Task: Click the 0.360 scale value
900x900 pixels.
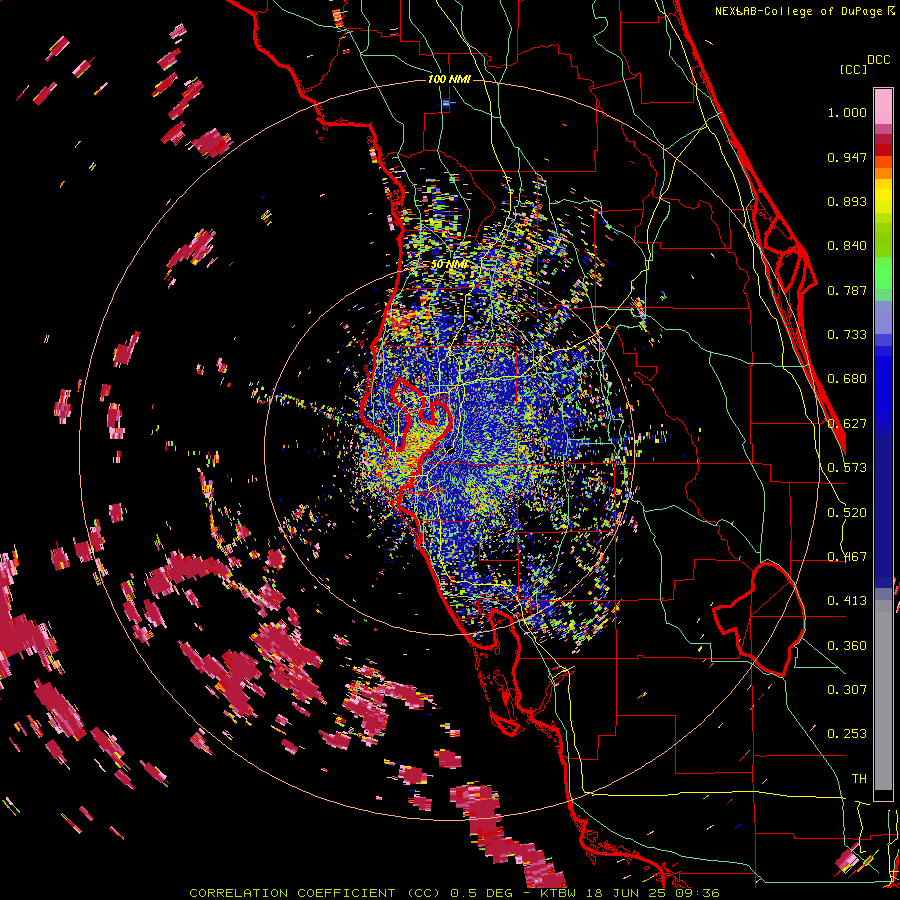Action: click(x=847, y=646)
